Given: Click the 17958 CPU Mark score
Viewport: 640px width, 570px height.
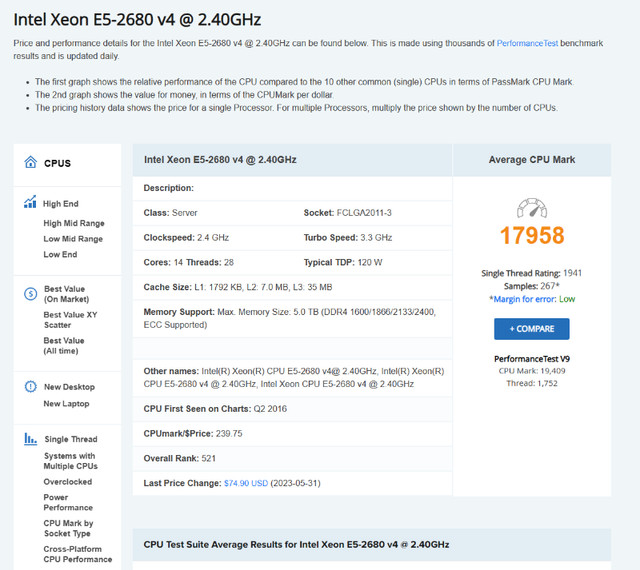Looking at the screenshot, I should 532,235.
